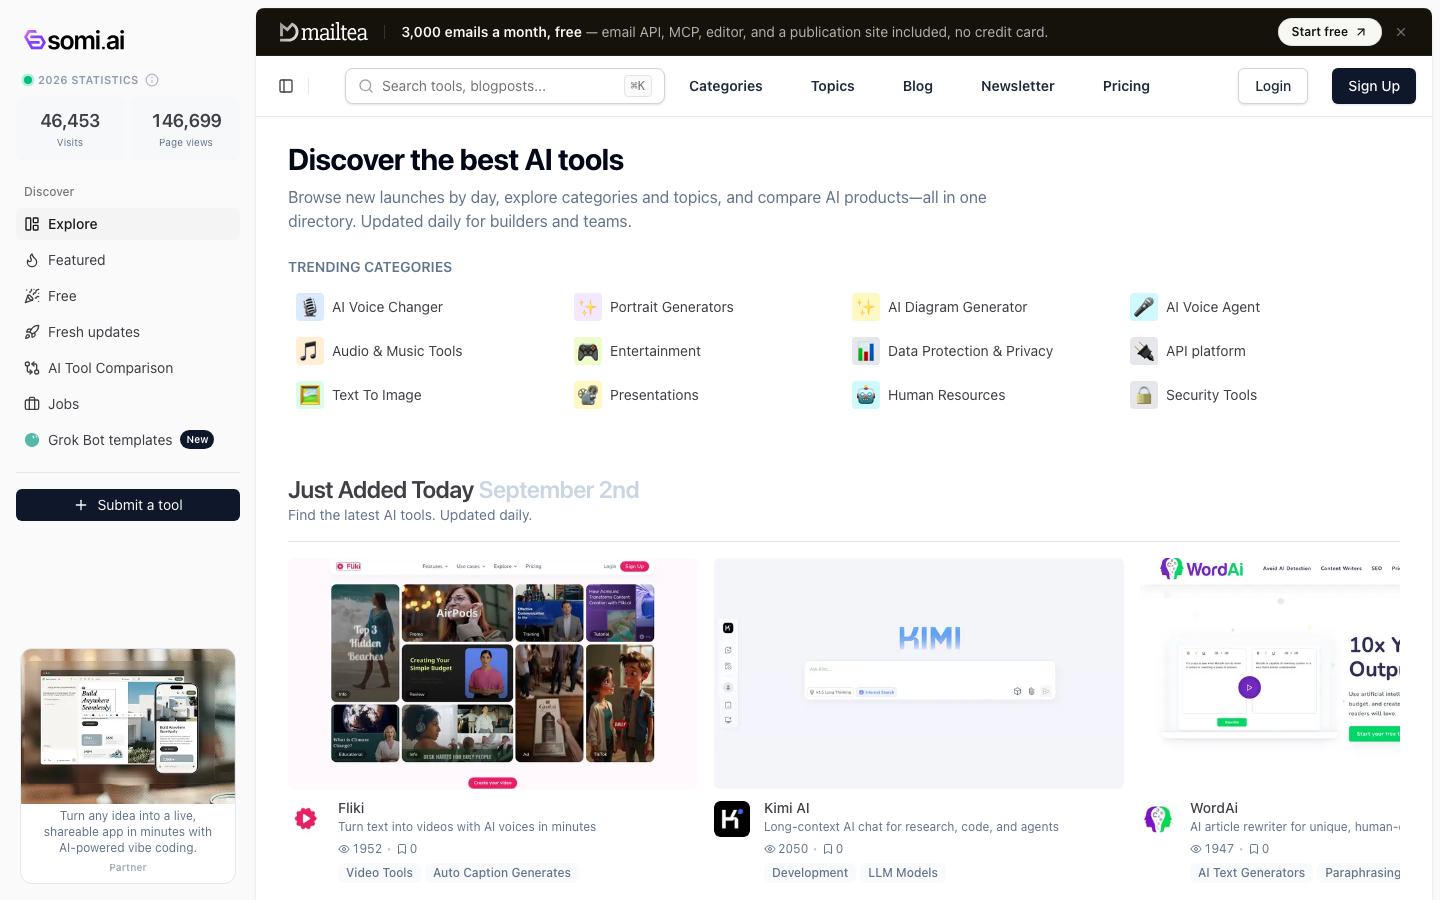1440x900 pixels.
Task: Show Free tools from the sidebar
Action: (x=128, y=296)
